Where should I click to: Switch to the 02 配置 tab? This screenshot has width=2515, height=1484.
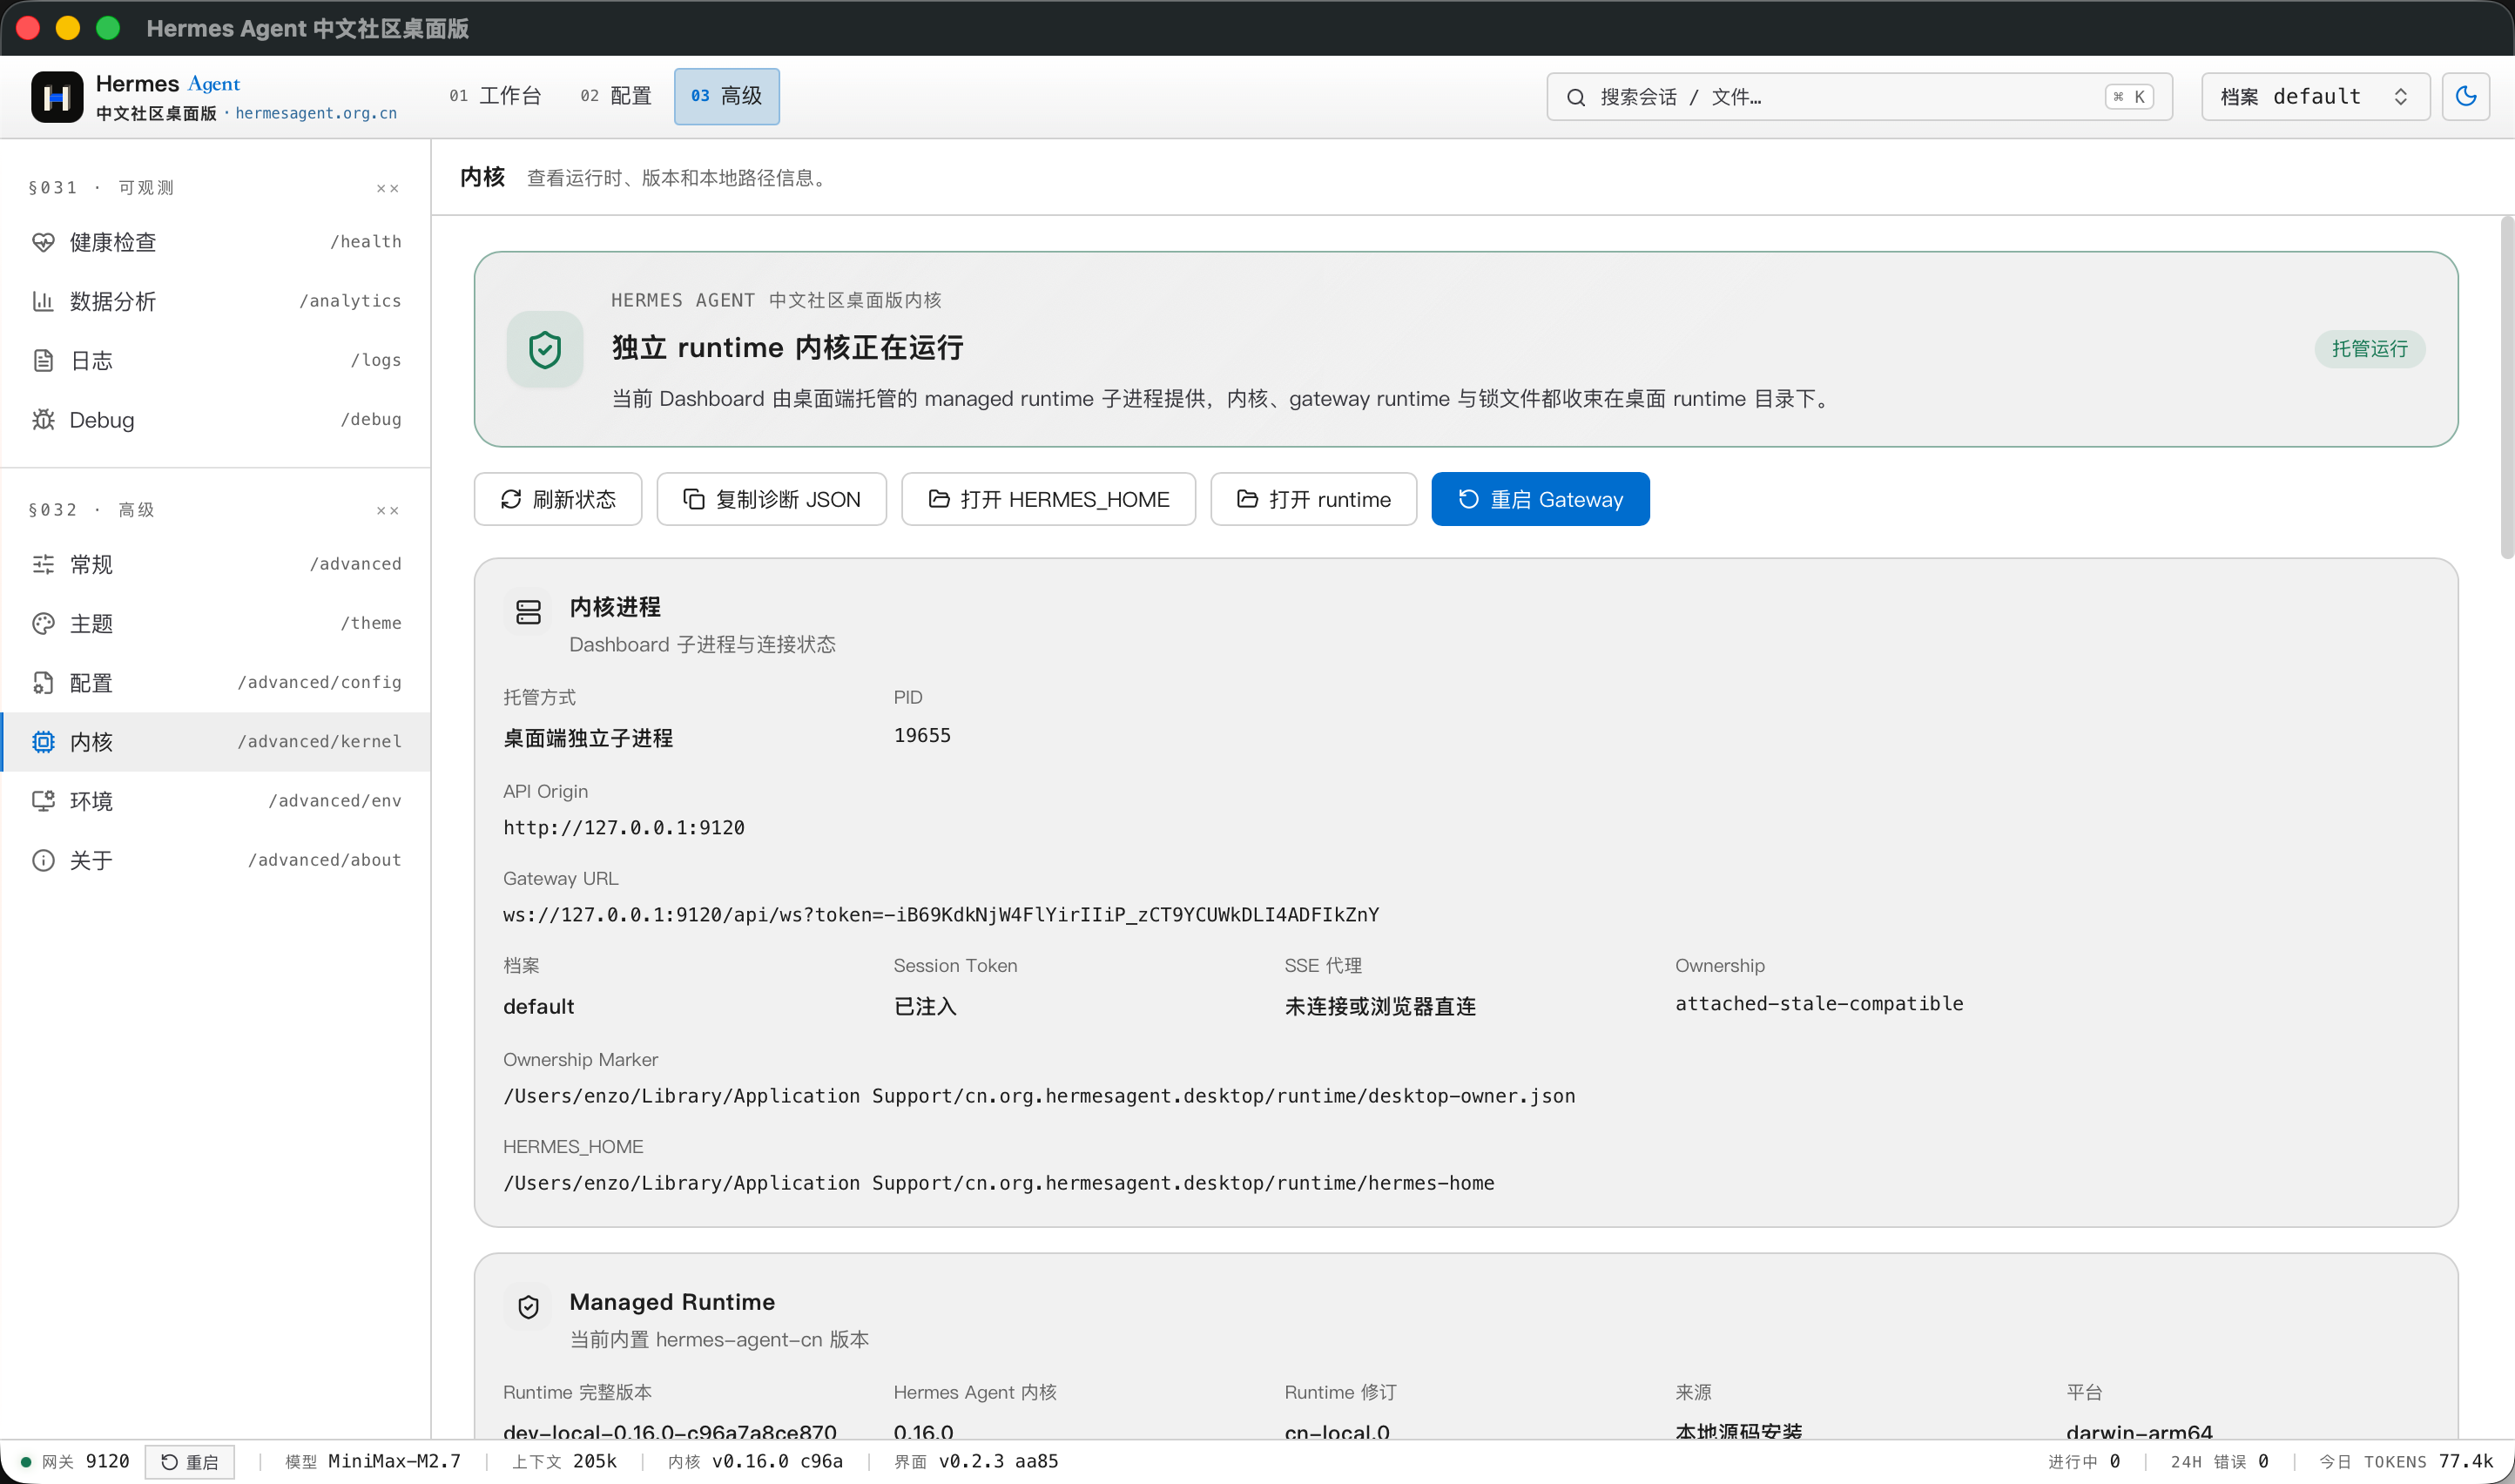click(615, 96)
